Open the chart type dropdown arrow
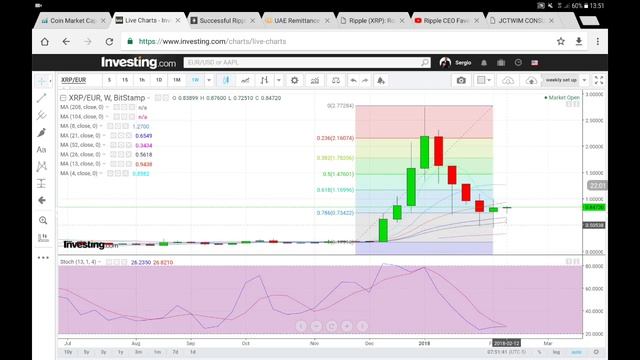The height and width of the screenshot is (360, 640). pyautogui.click(x=279, y=80)
